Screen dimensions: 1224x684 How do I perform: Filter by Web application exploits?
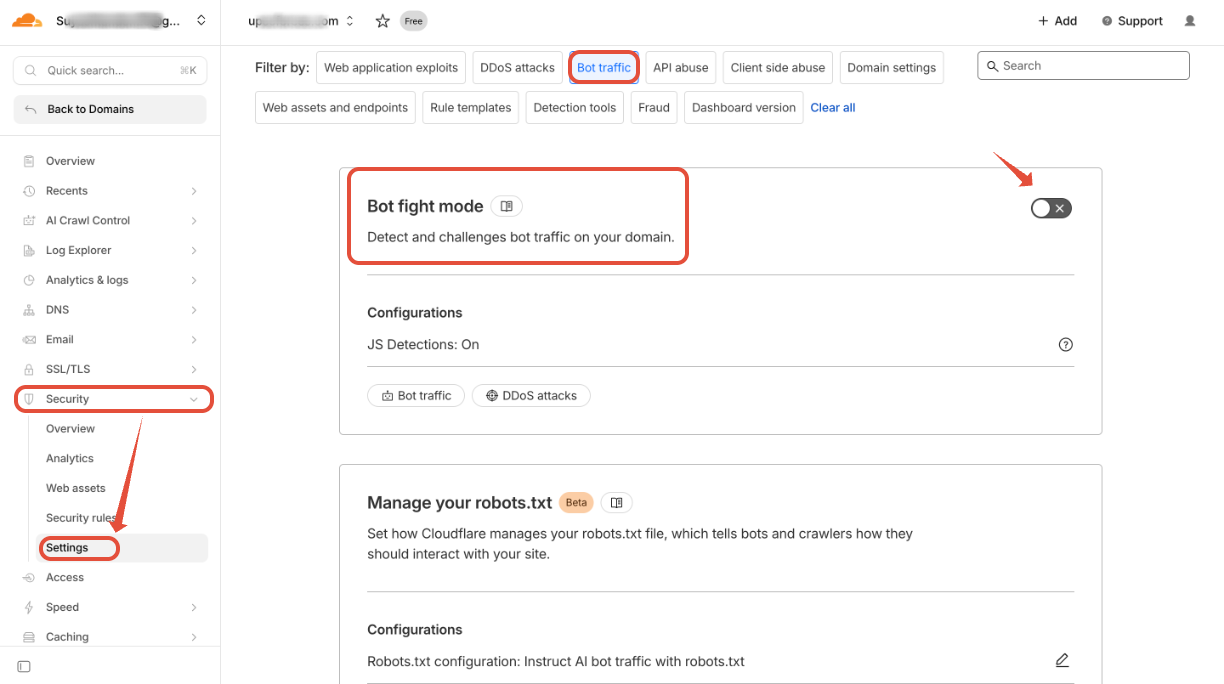[x=391, y=68]
